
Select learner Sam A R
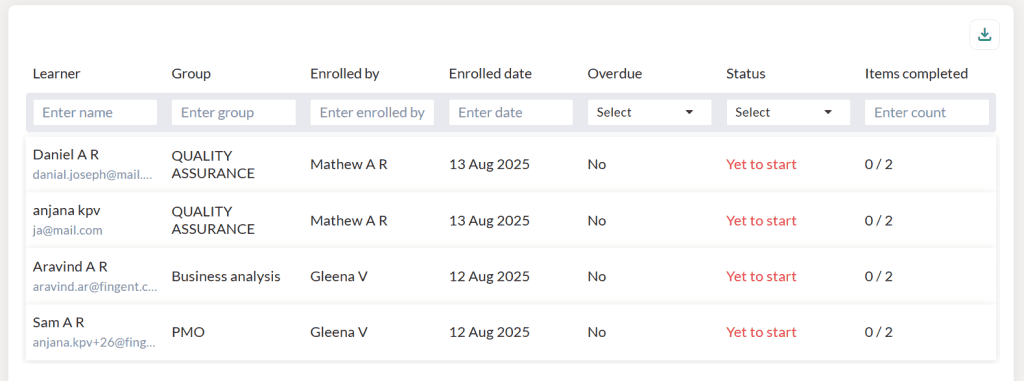coord(59,323)
